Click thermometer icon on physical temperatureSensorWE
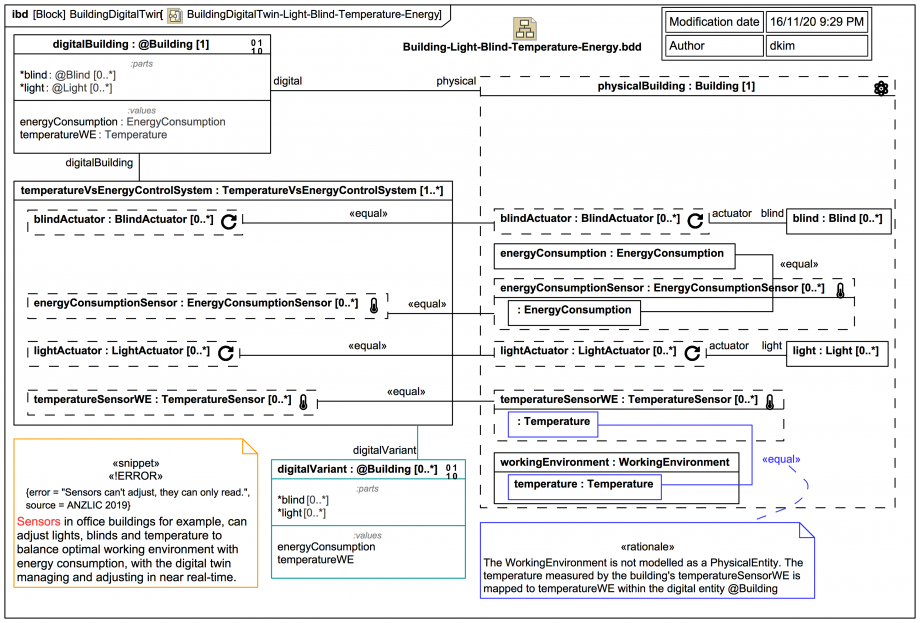This screenshot has width=920, height=623. 770,401
